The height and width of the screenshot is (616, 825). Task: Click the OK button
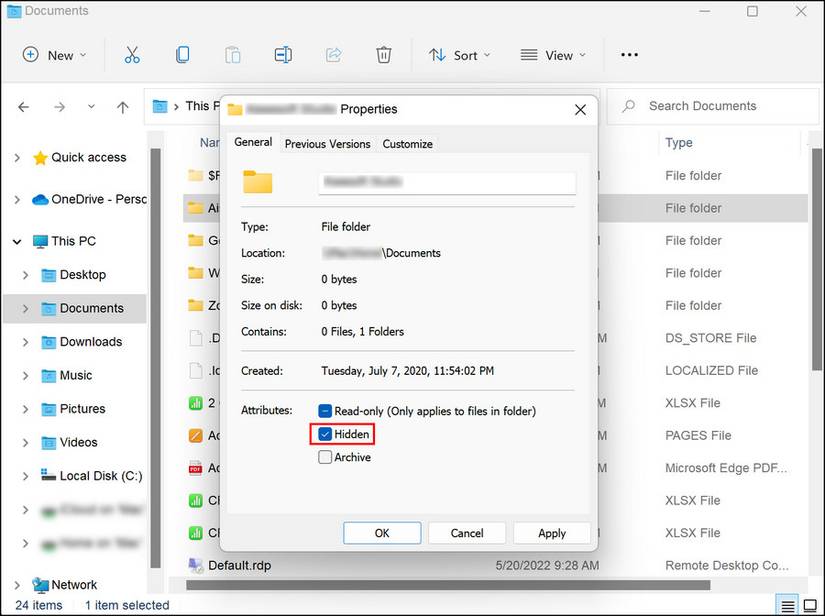(382, 533)
